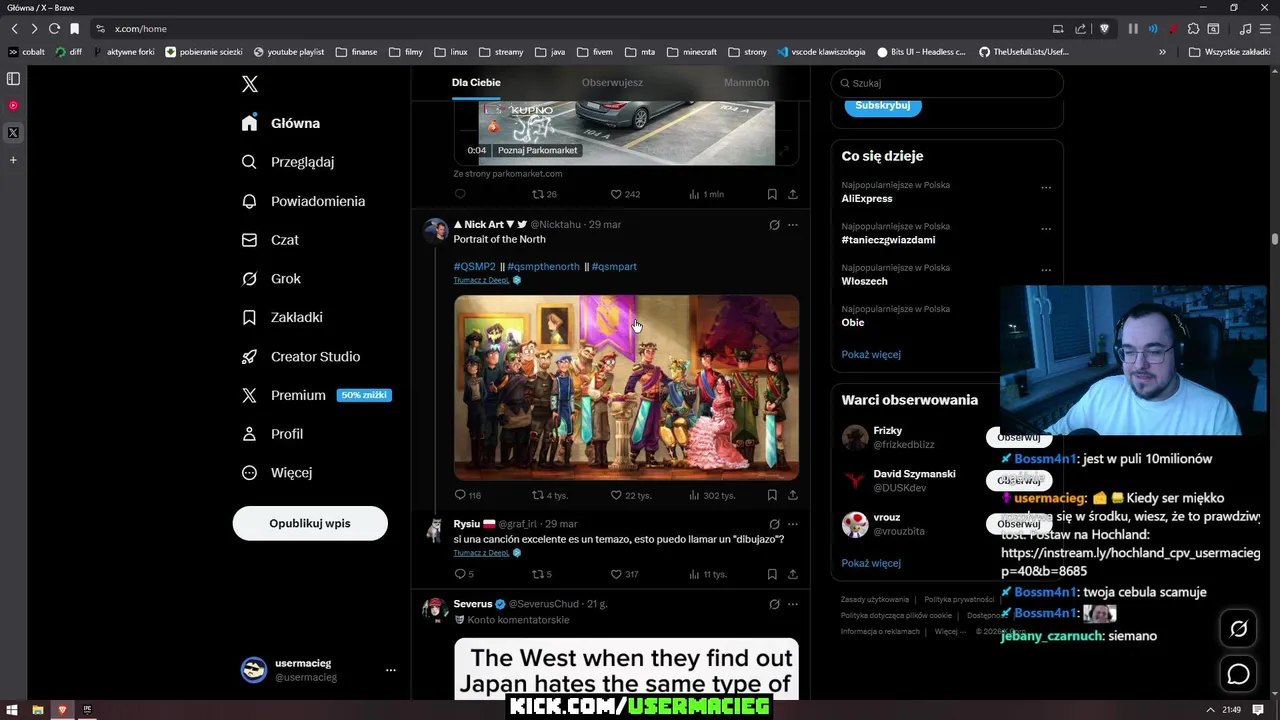Screen dimensions: 1280x720
Task: Open Przeglądaj search page
Action: click(288, 162)
